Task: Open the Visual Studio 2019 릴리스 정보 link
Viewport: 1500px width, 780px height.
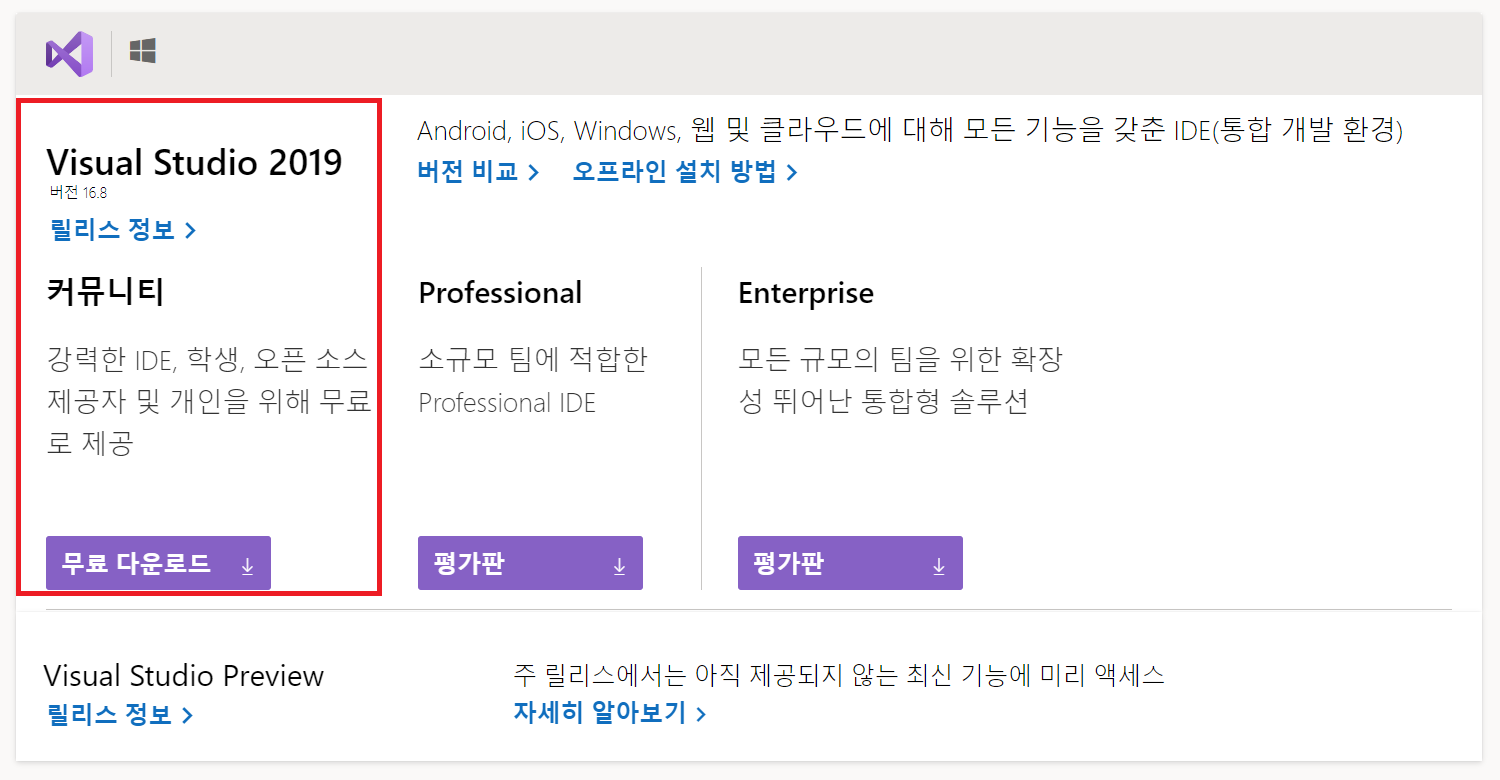Action: click(x=123, y=230)
